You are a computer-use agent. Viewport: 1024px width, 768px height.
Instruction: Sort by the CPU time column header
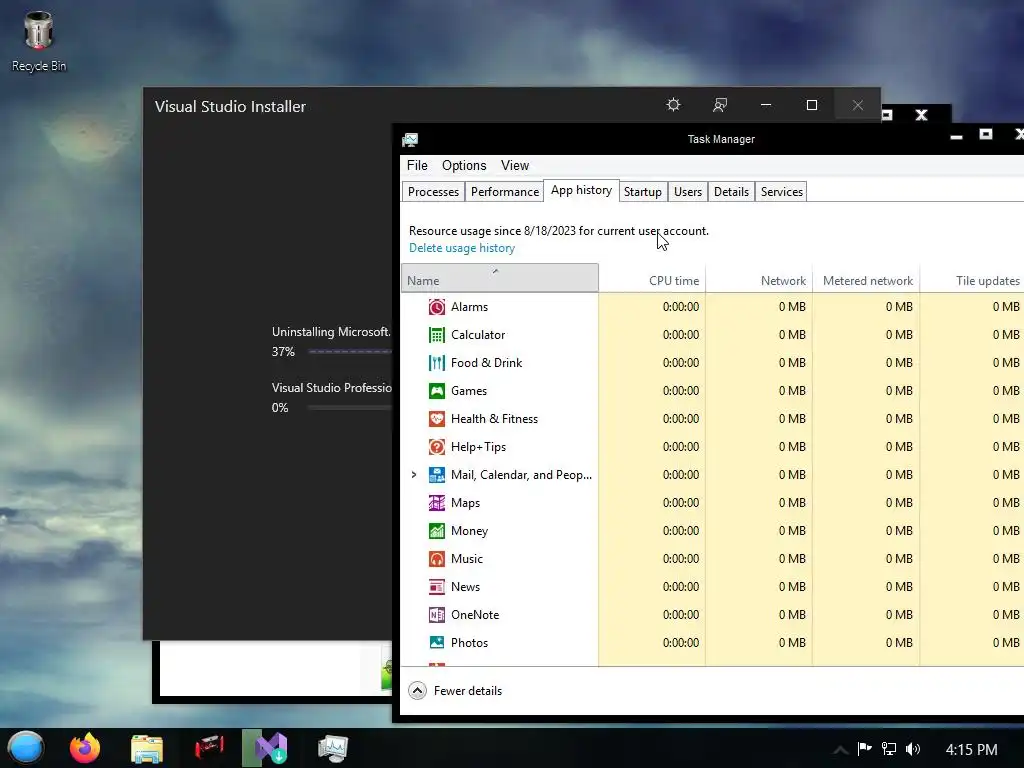652,279
